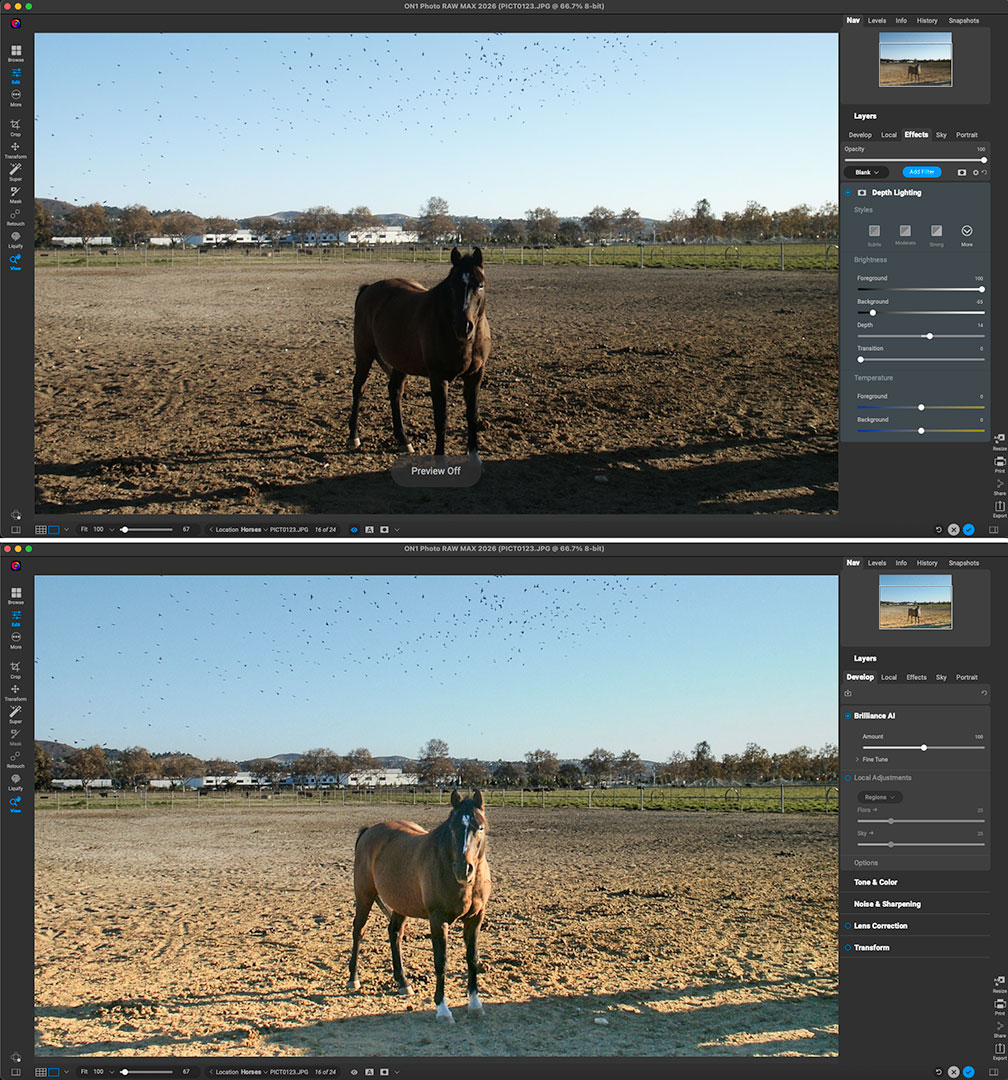The height and width of the screenshot is (1080, 1008).
Task: Open the Share icon in the top window
Action: pos(999,484)
